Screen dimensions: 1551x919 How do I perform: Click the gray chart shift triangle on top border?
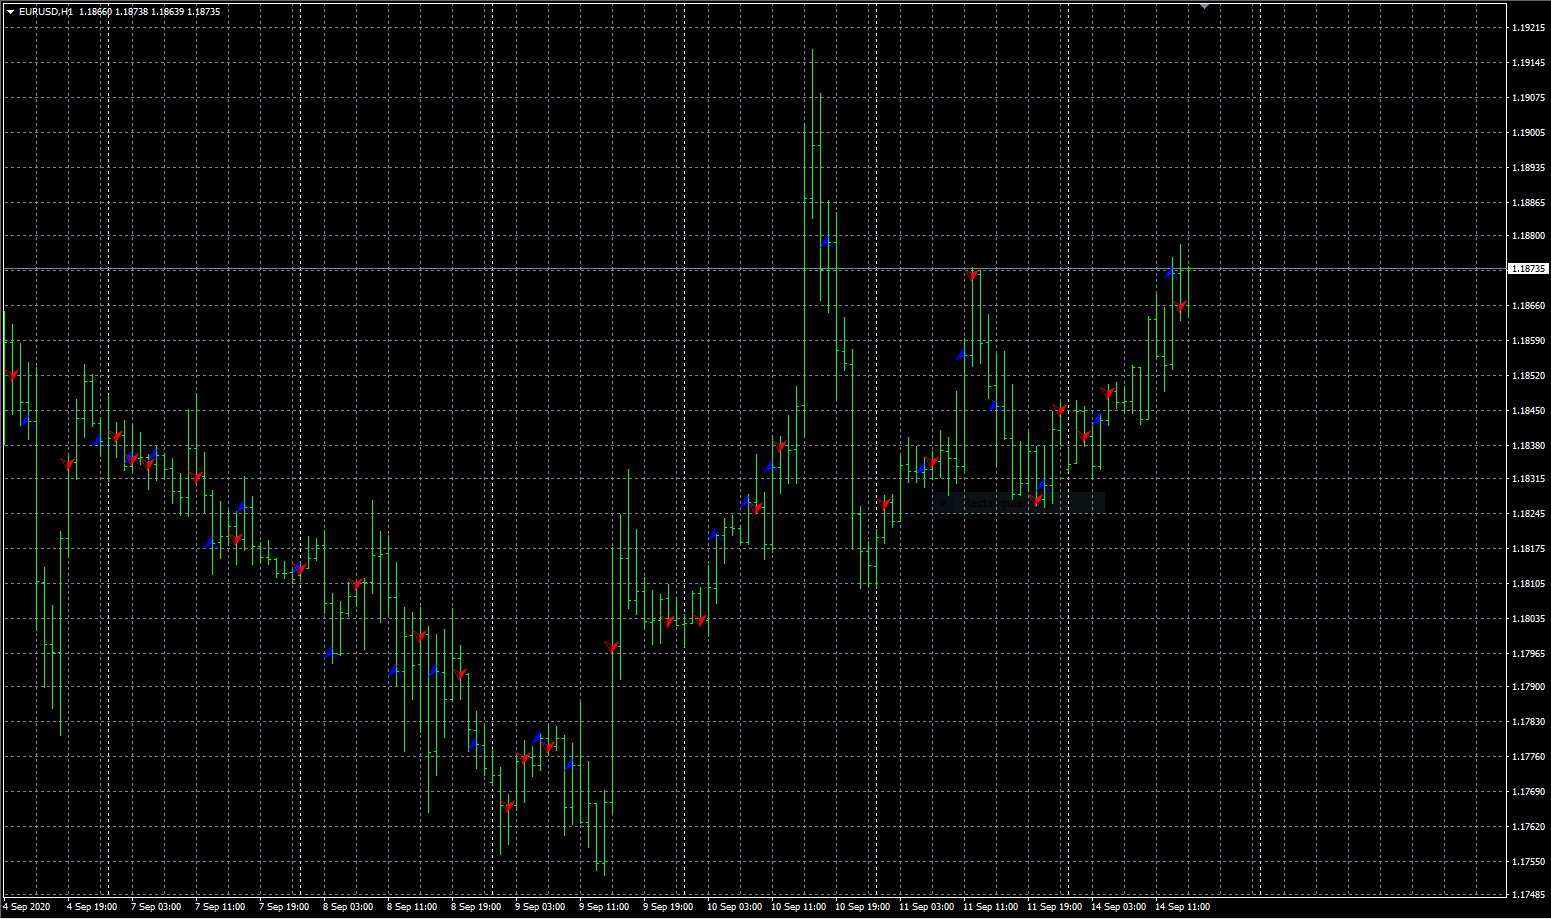(x=1204, y=6)
